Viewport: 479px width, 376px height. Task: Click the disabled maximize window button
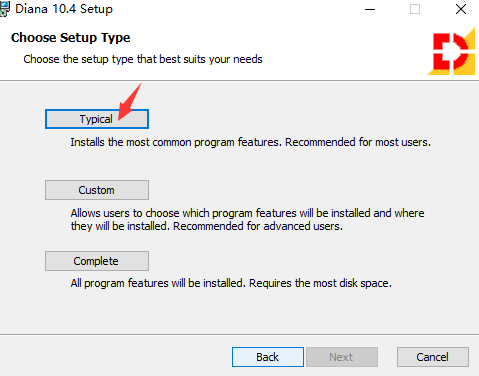[415, 9]
